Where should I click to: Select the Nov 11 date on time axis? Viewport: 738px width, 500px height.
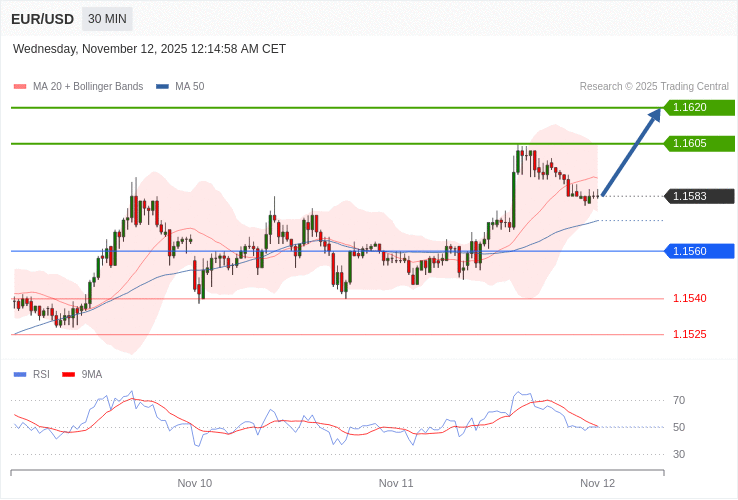point(396,483)
